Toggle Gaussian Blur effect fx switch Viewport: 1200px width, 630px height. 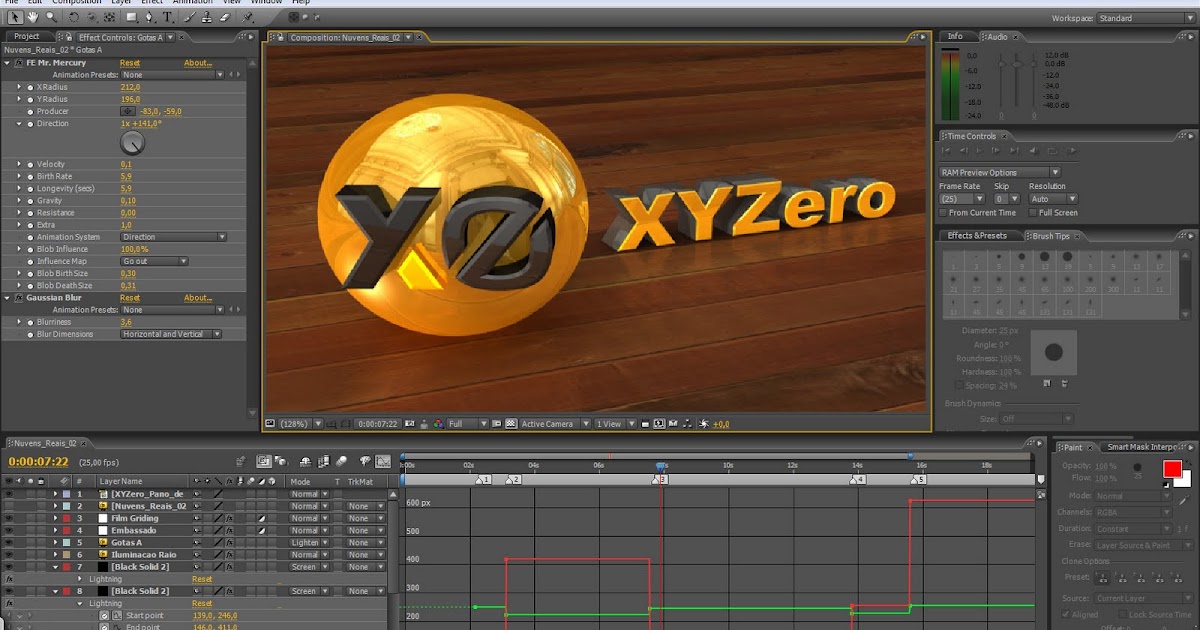click(x=18, y=298)
